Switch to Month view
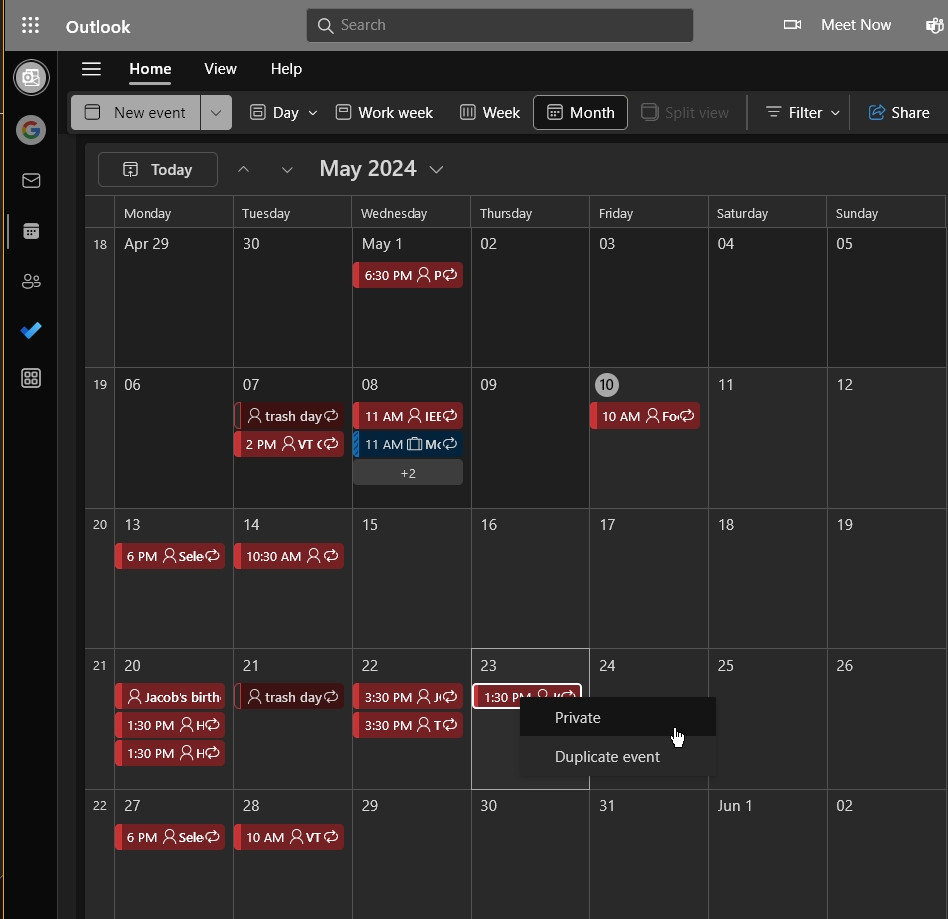This screenshot has width=948, height=919. pyautogui.click(x=580, y=112)
